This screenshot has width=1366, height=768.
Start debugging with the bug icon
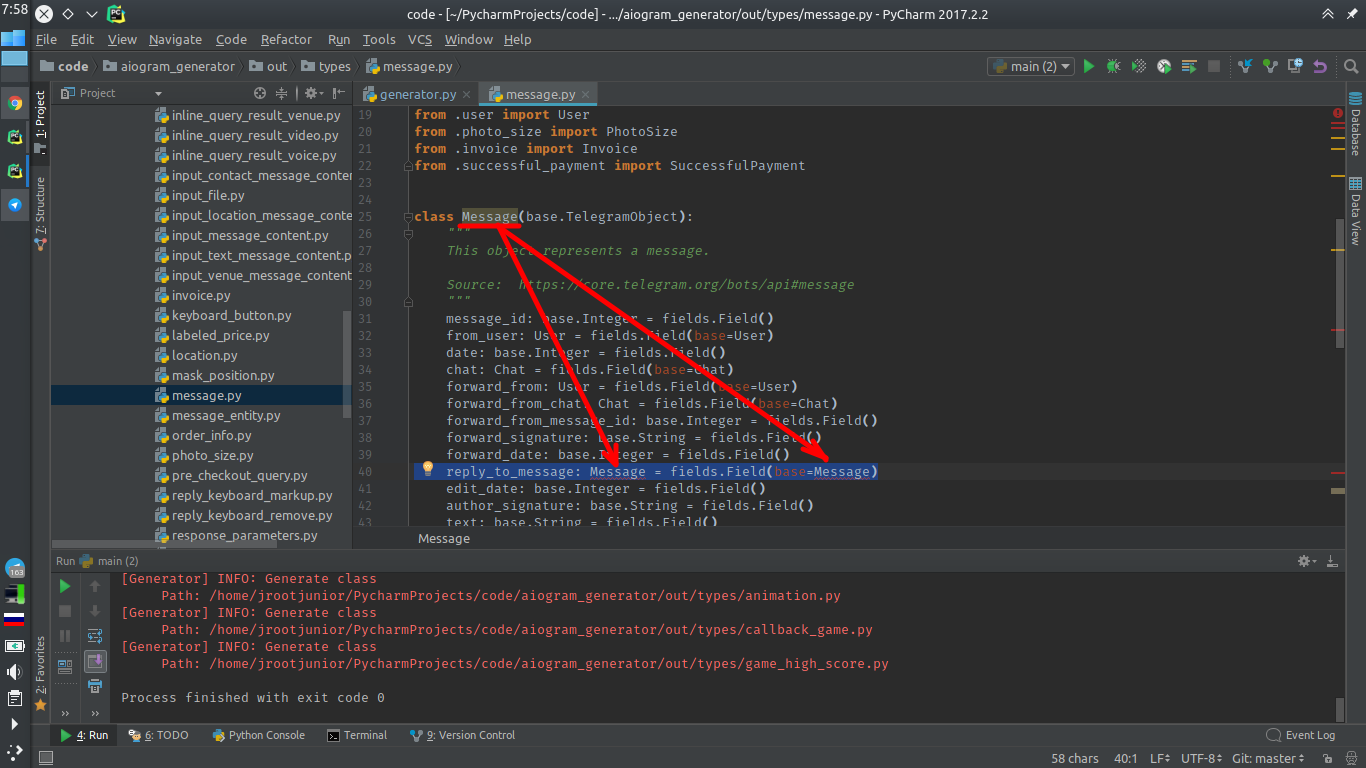(1113, 66)
